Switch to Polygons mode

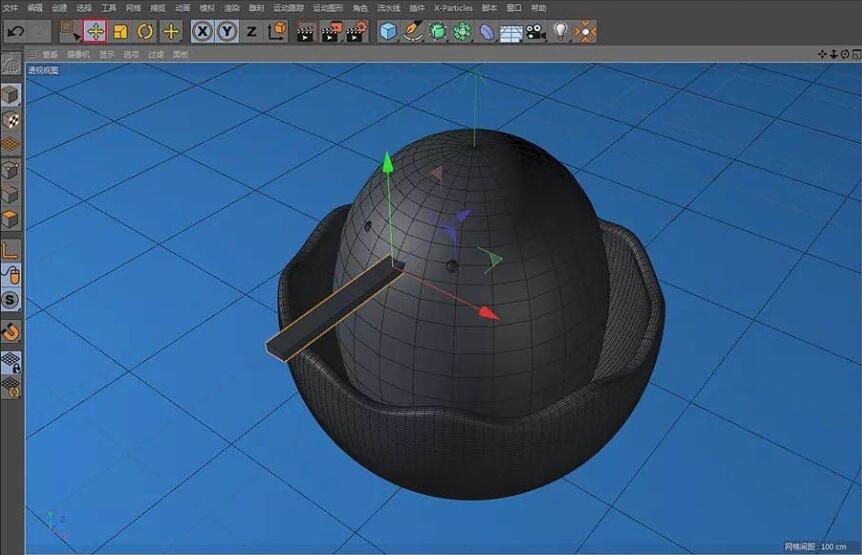10,219
